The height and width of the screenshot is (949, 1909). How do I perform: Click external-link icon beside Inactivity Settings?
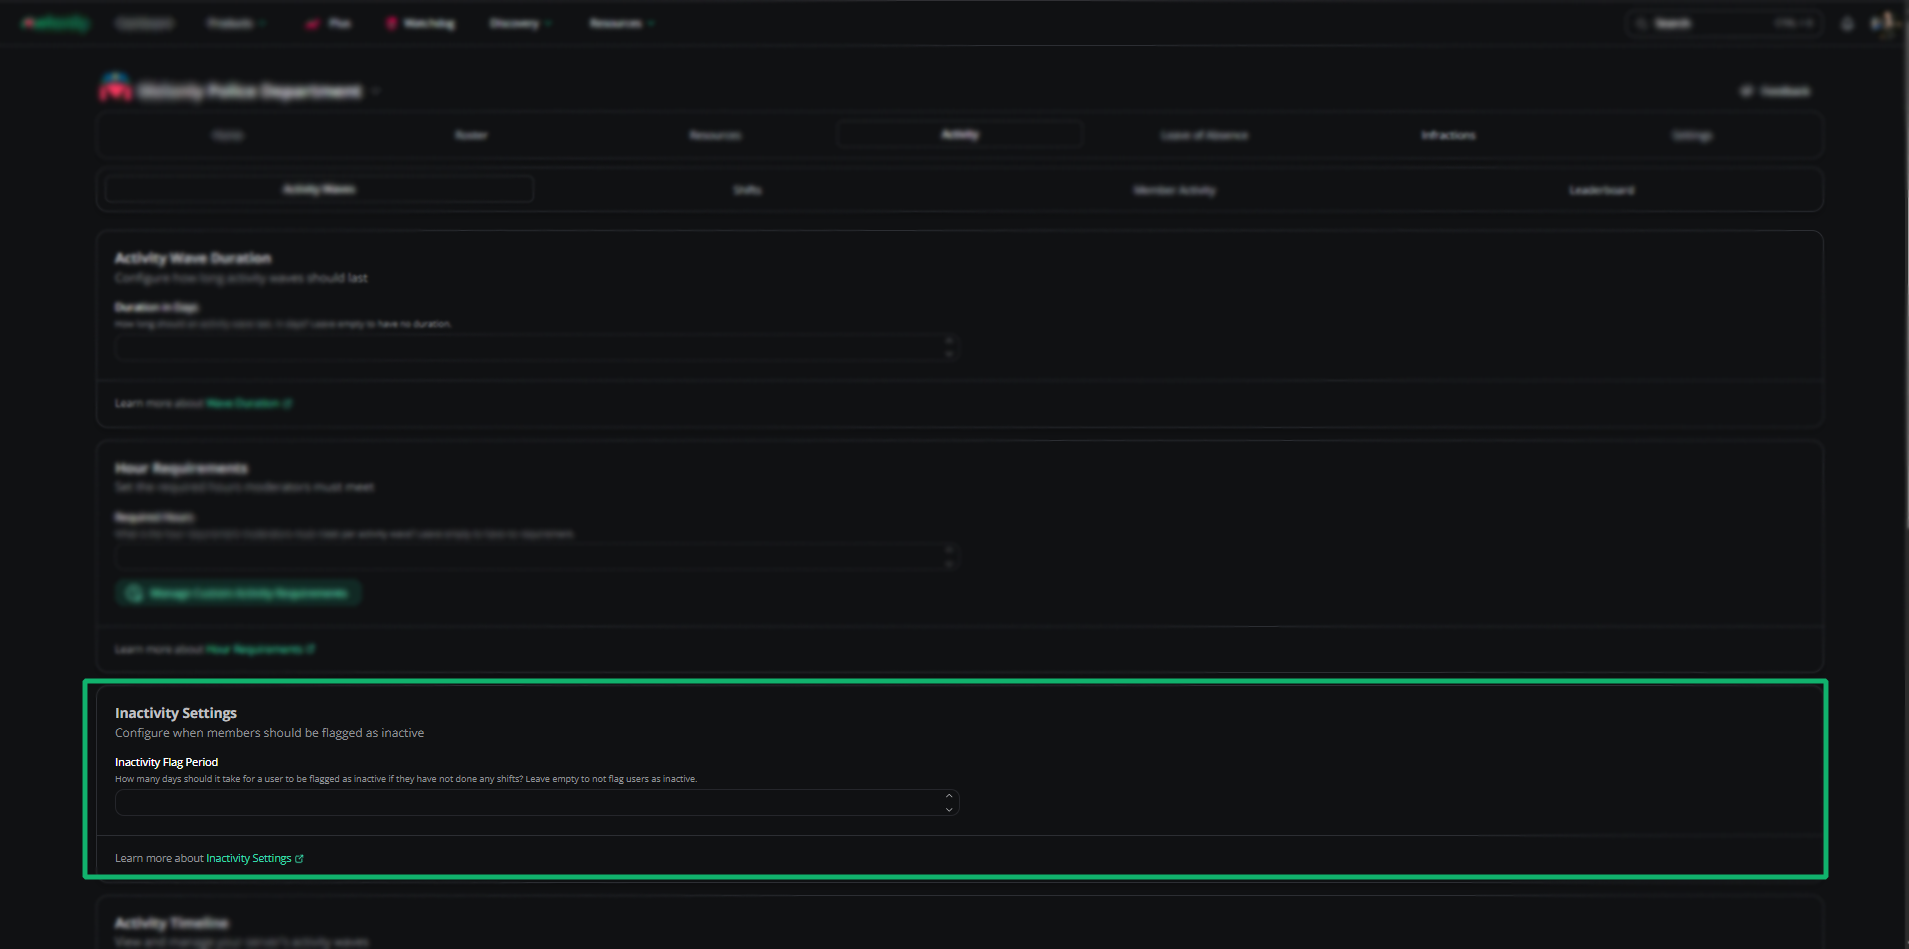tap(300, 858)
